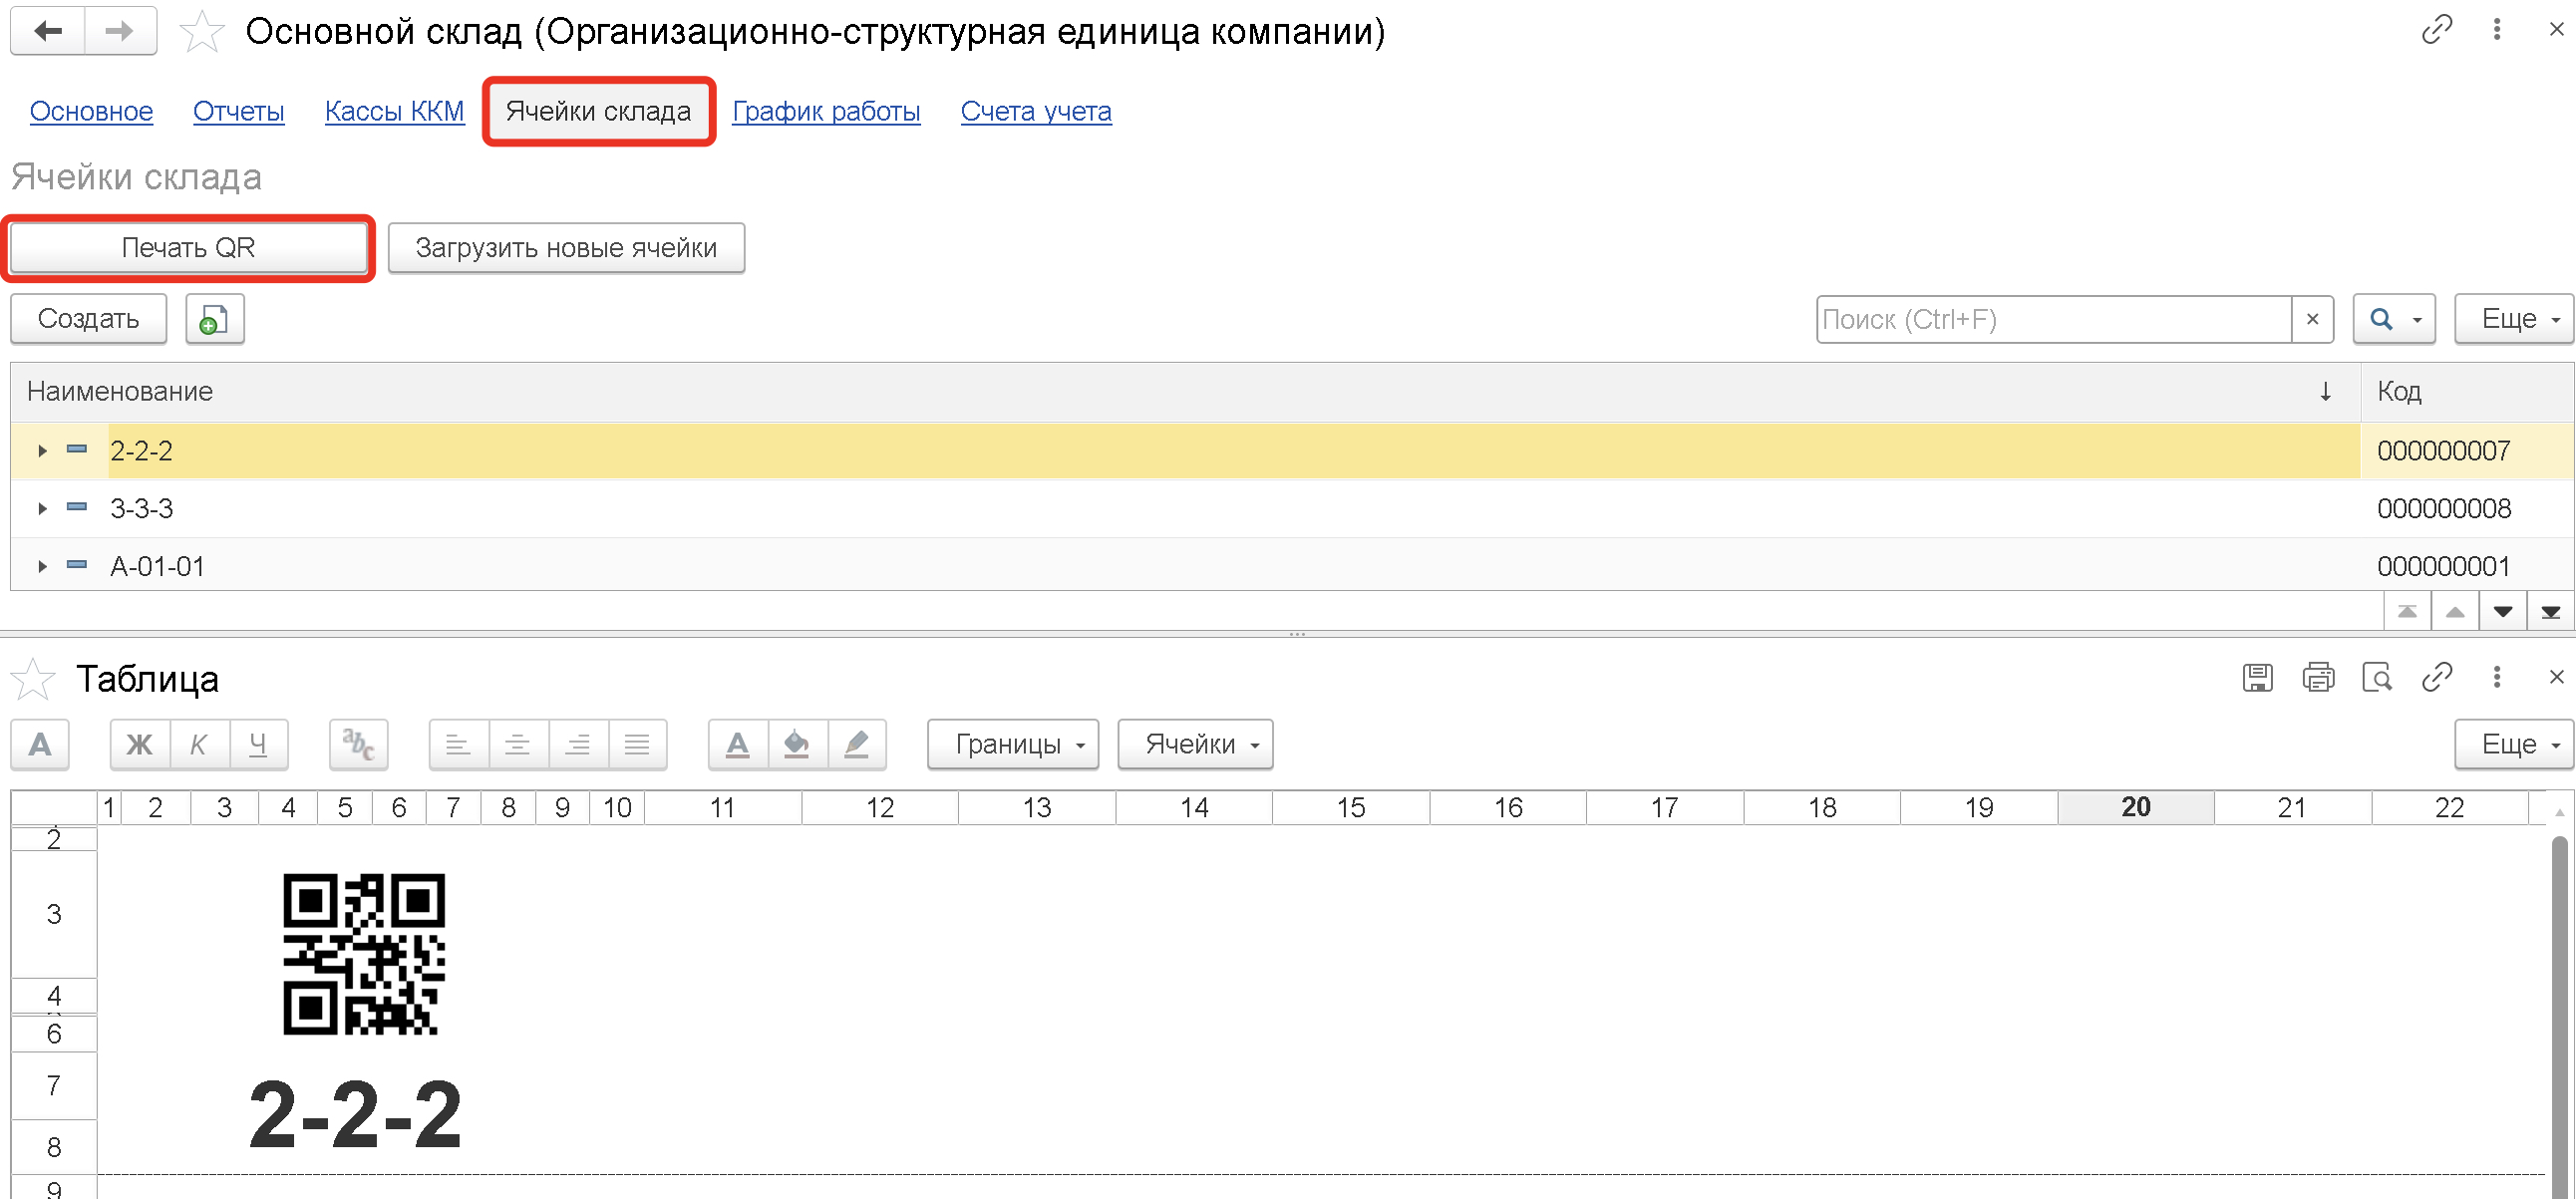Justify text alignment
The width and height of the screenshot is (2576, 1199).
point(637,744)
